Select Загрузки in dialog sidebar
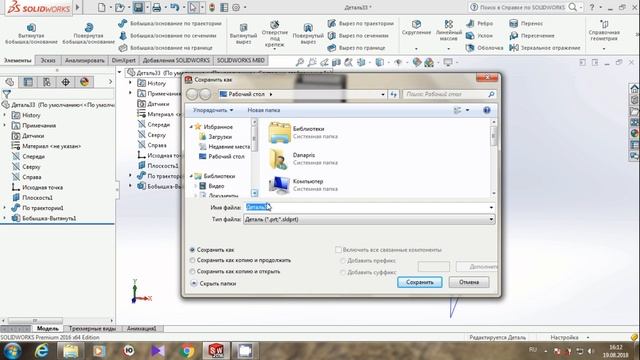Image resolution: width=640 pixels, height=360 pixels. [x=216, y=137]
